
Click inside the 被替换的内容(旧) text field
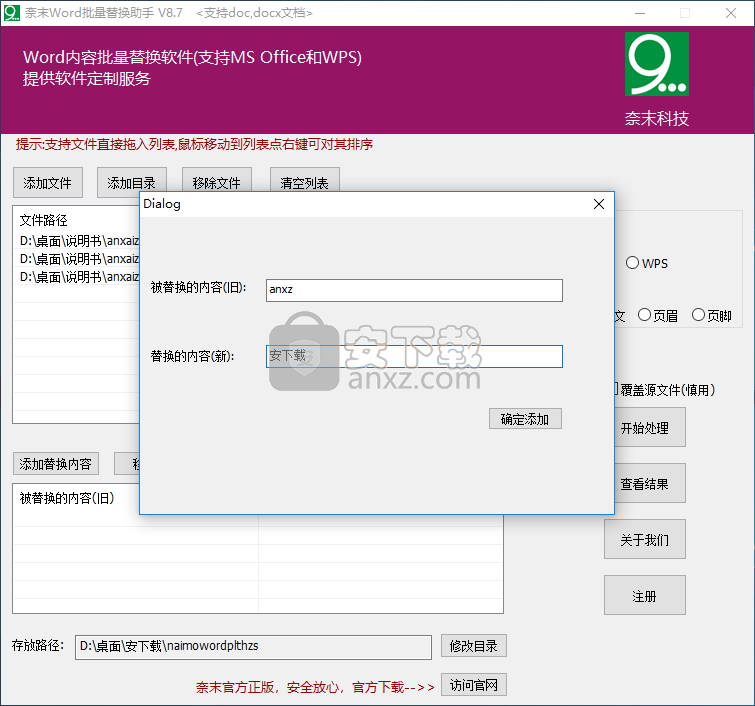point(414,290)
